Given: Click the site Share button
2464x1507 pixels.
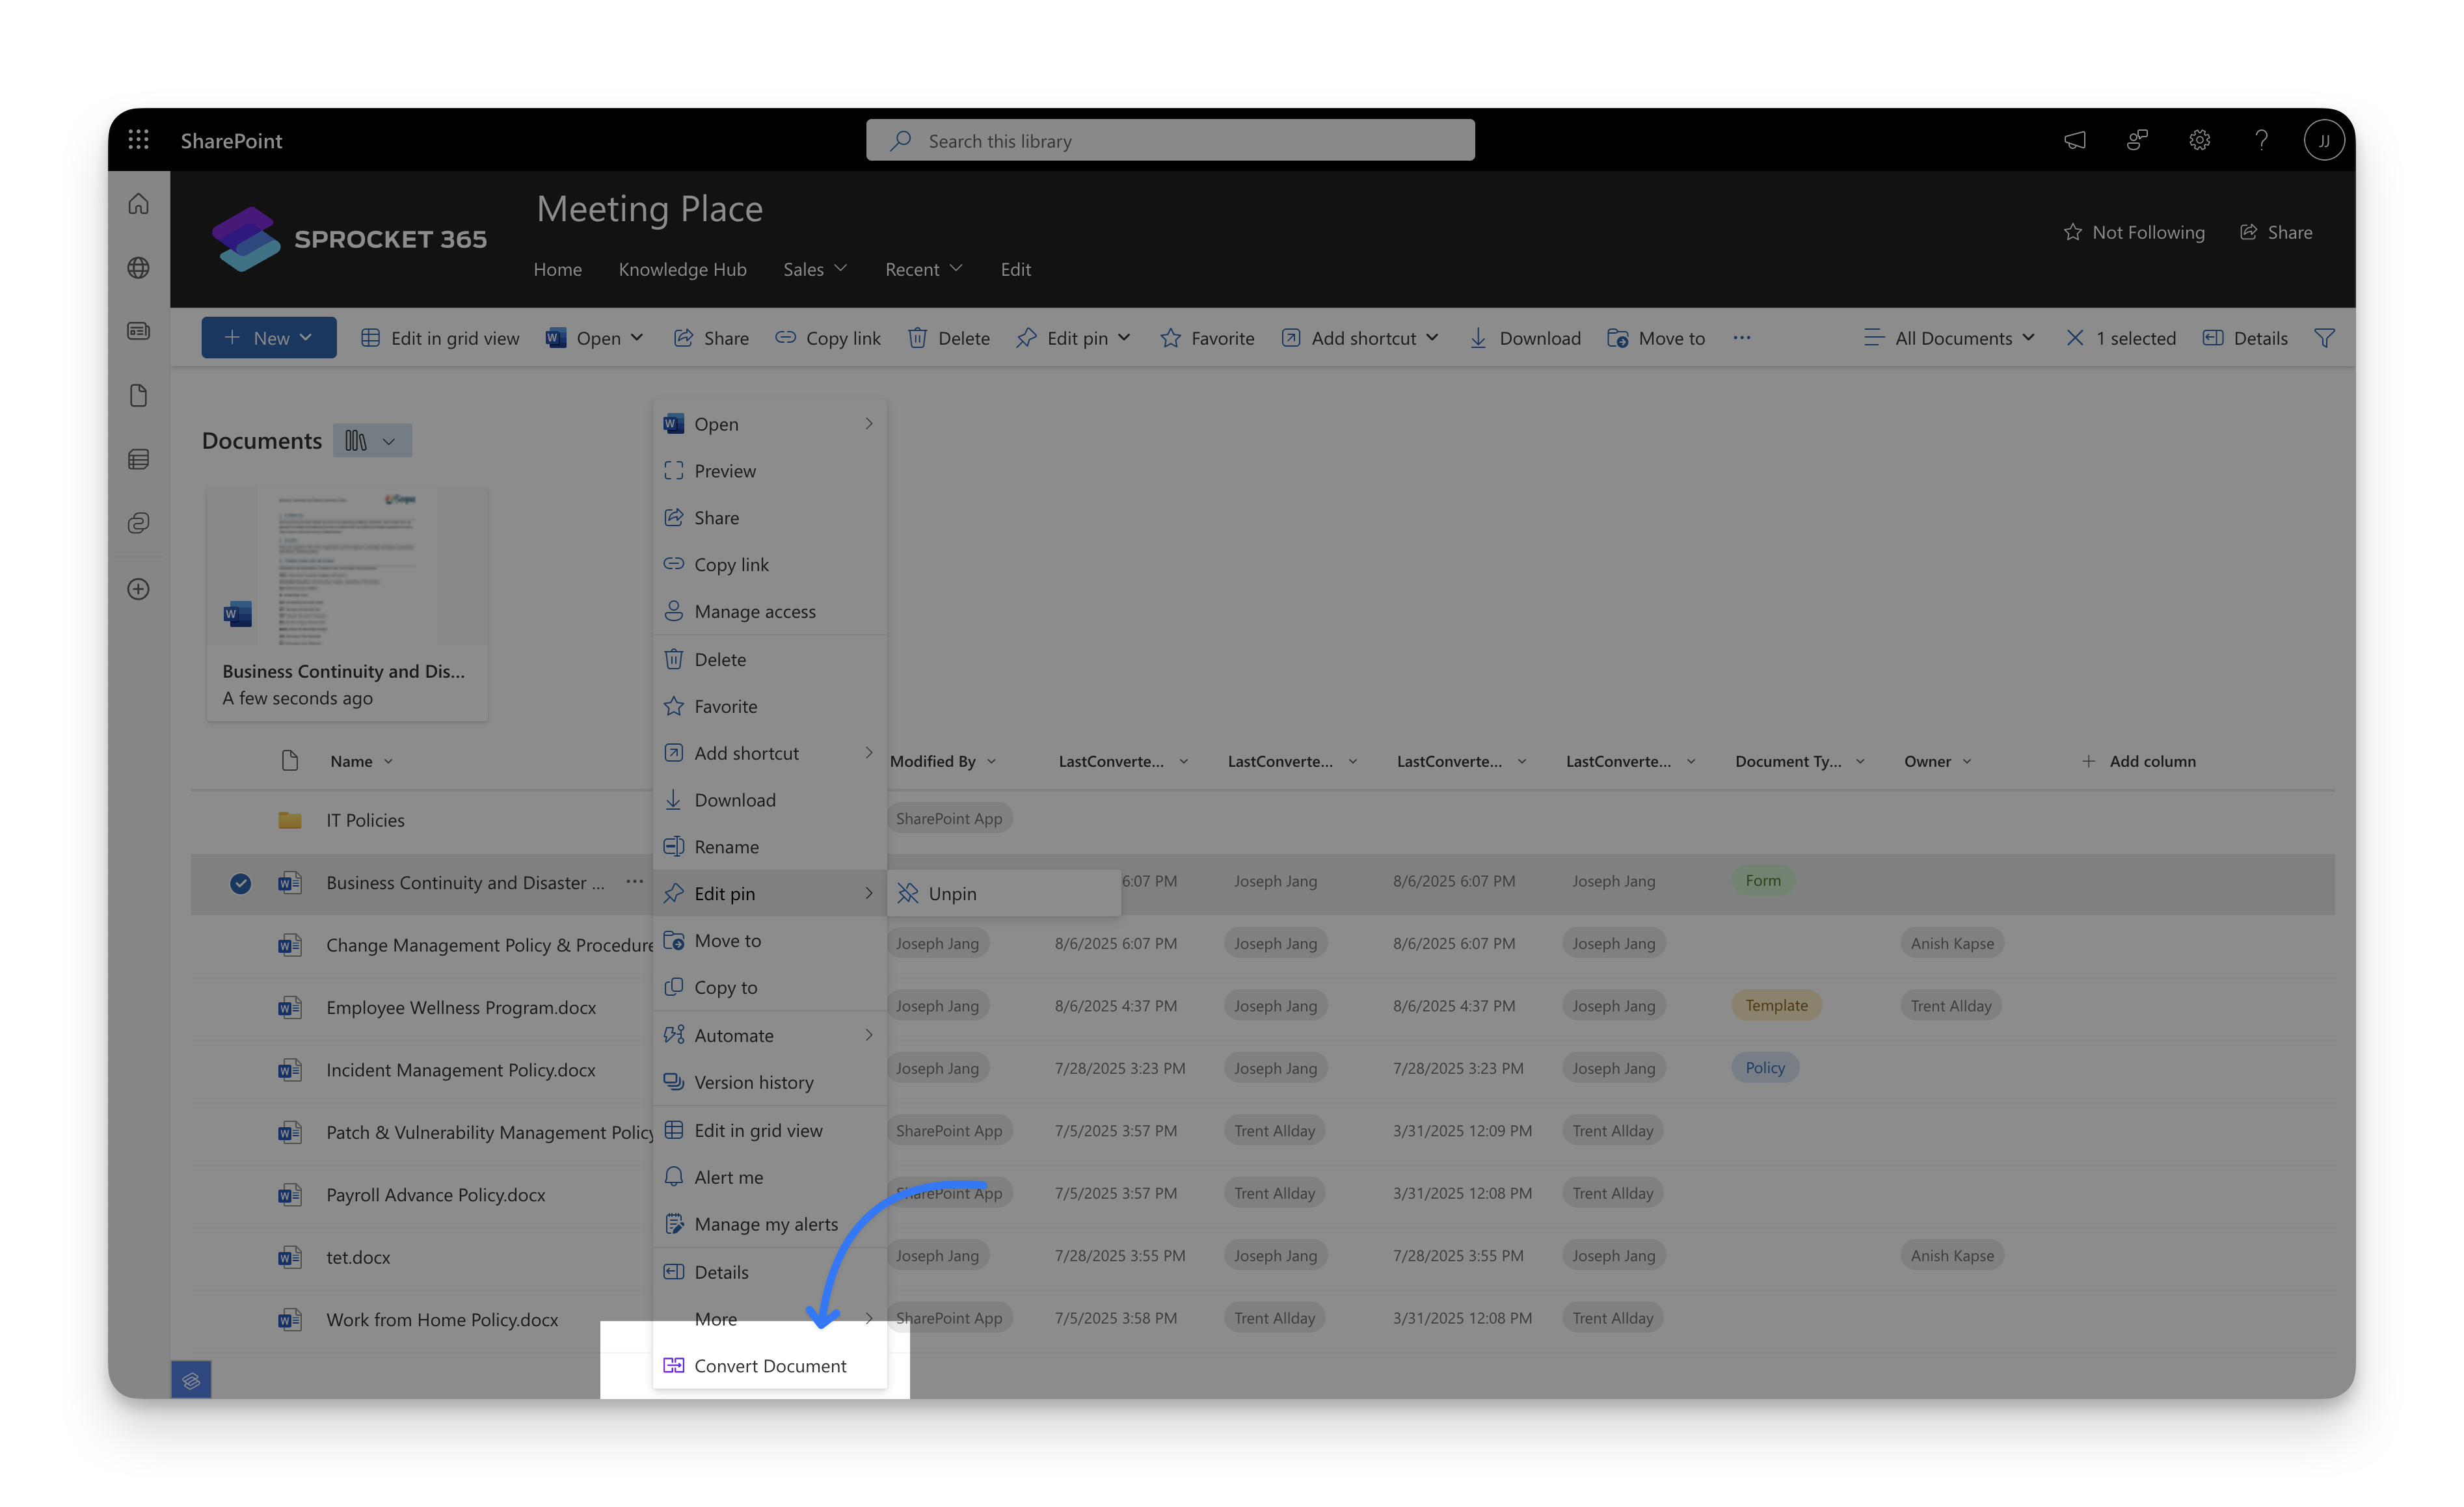Looking at the screenshot, I should click(x=2275, y=232).
